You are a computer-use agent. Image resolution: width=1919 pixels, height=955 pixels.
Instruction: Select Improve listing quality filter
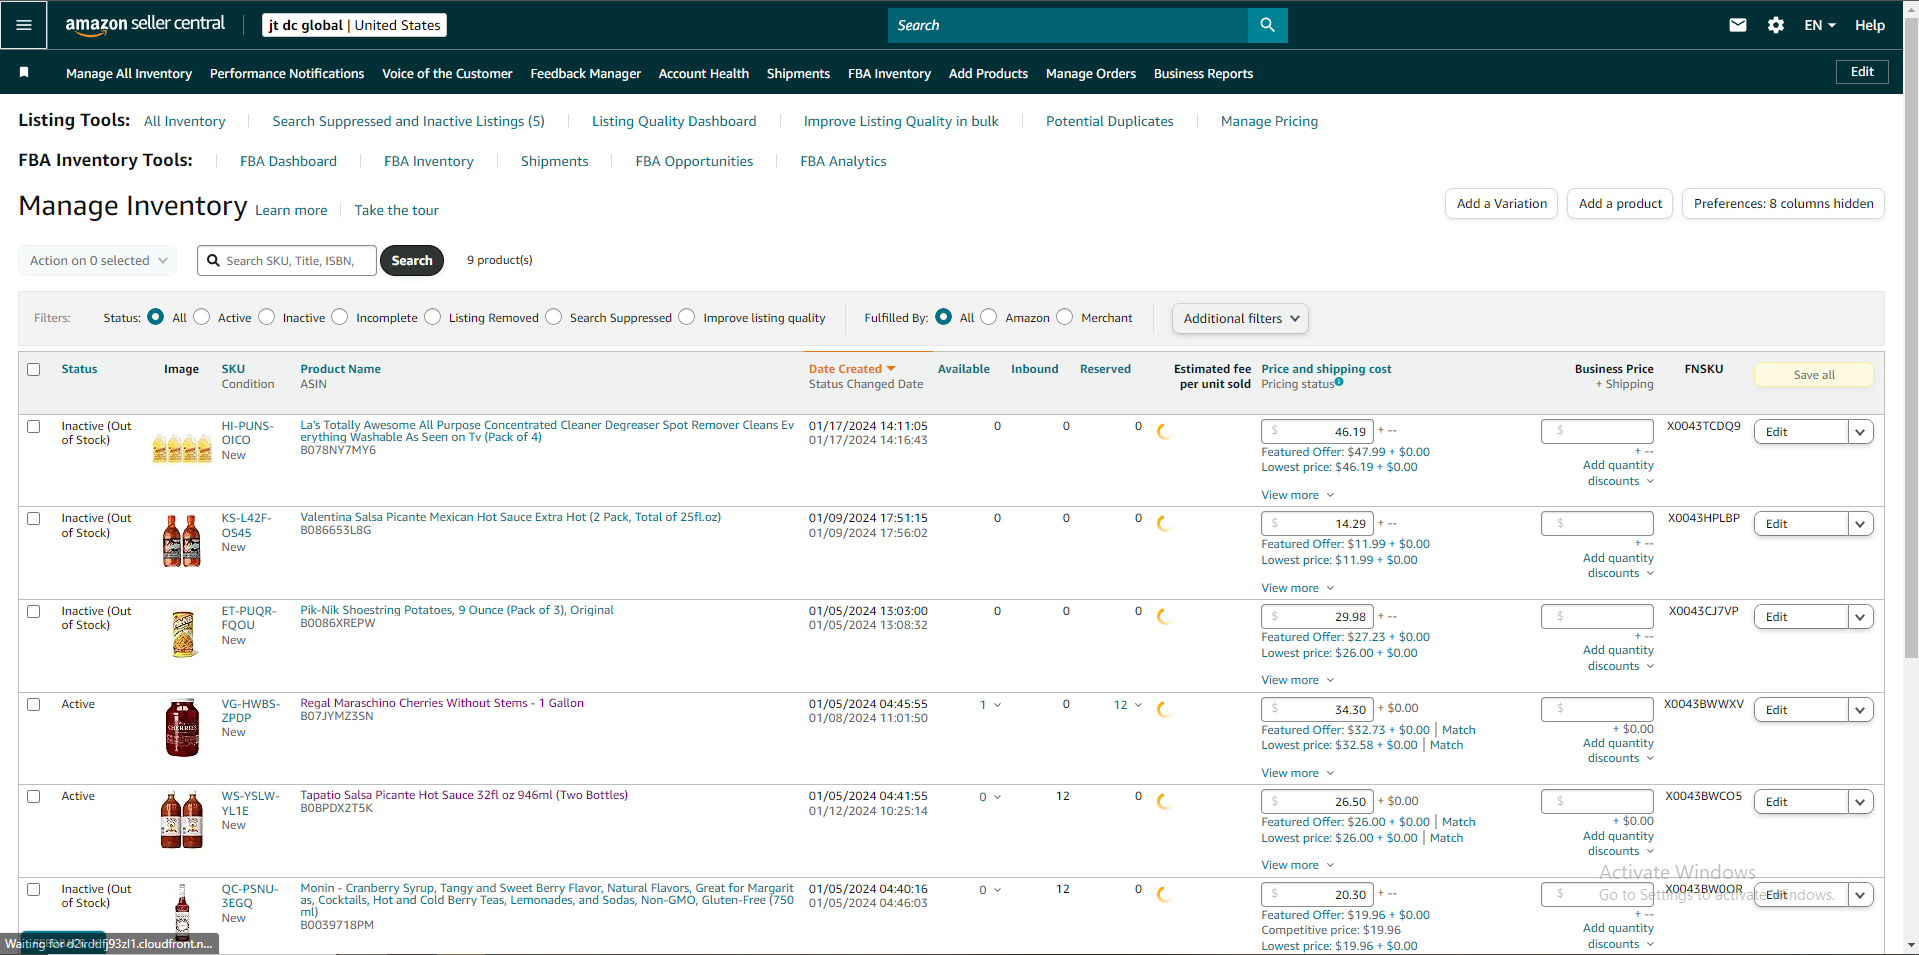coord(687,317)
